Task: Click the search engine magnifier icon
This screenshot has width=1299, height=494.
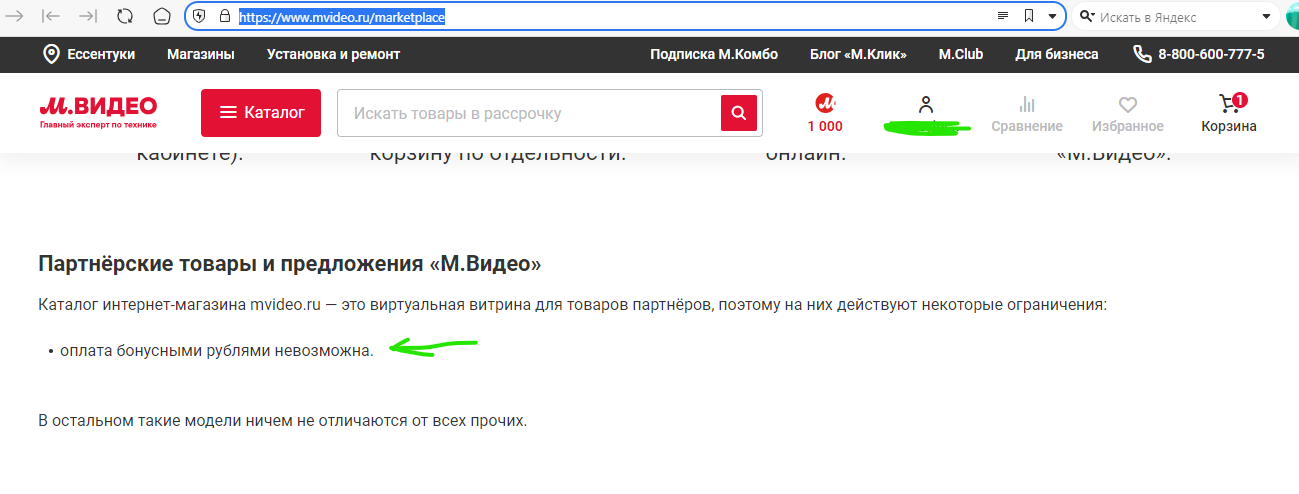Action: pyautogui.click(x=1087, y=17)
